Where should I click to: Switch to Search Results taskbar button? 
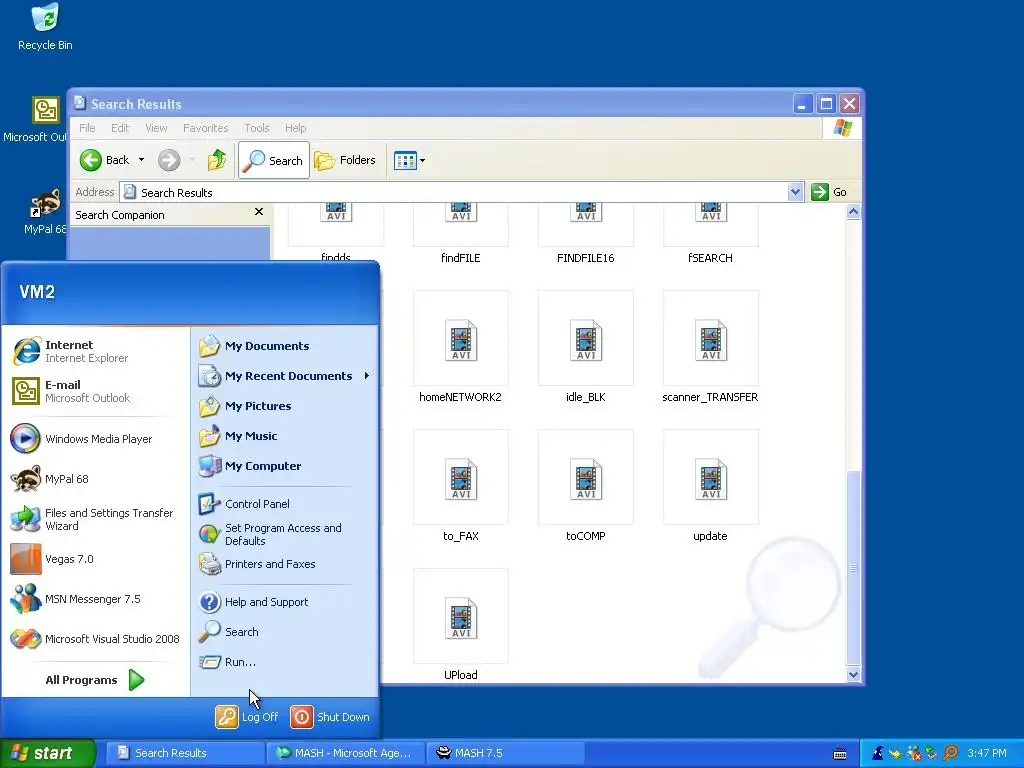[185, 753]
